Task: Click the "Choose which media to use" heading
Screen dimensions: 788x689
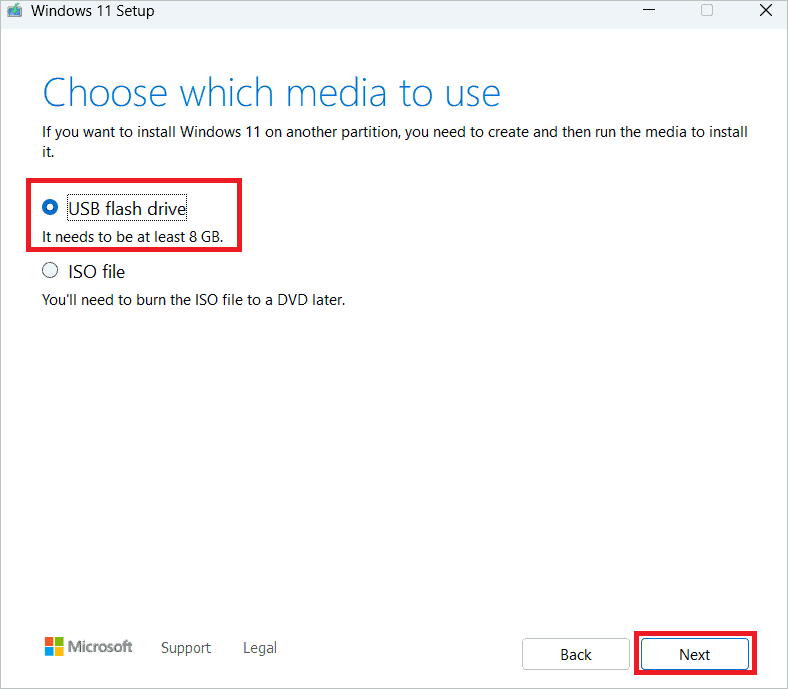Action: (271, 93)
